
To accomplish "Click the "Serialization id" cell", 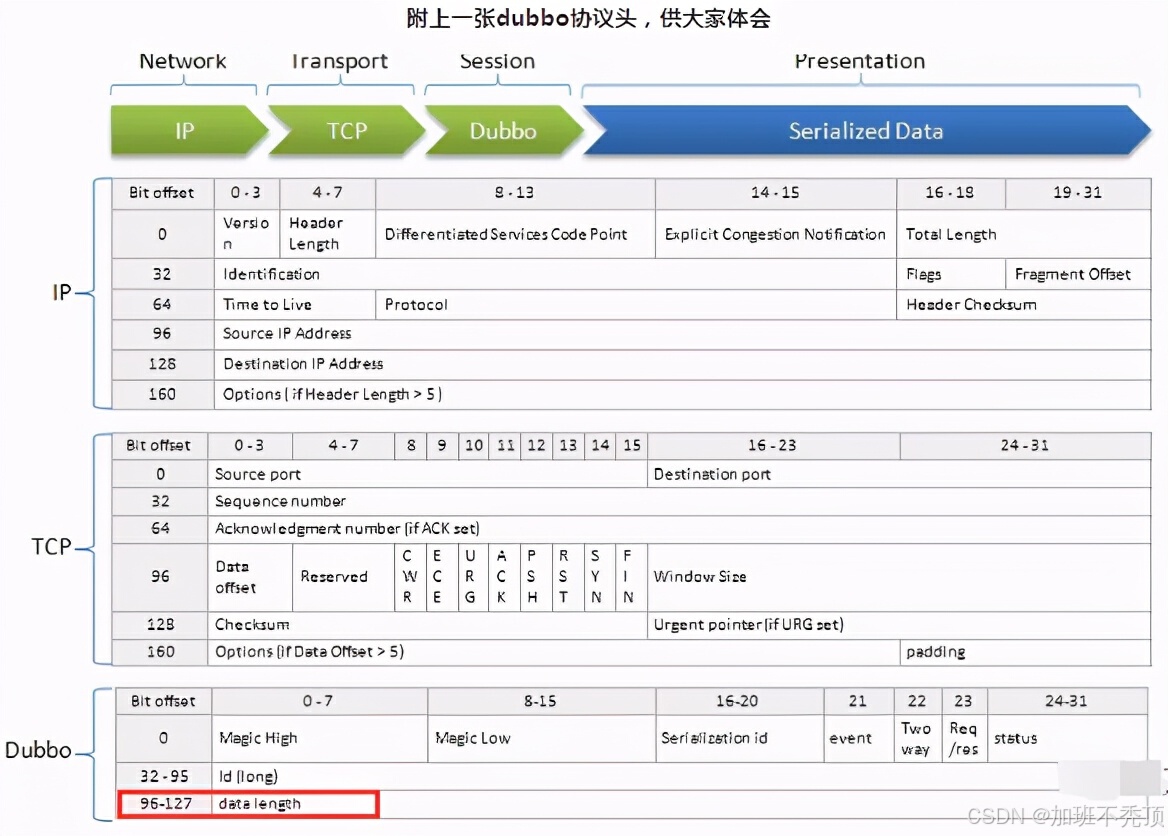I will pyautogui.click(x=740, y=738).
